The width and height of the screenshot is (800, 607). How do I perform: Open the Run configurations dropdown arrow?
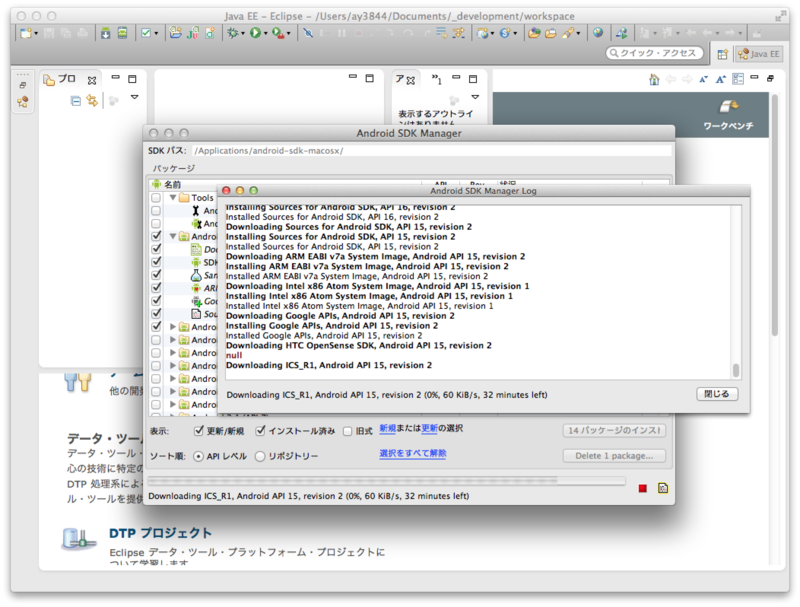coord(265,34)
